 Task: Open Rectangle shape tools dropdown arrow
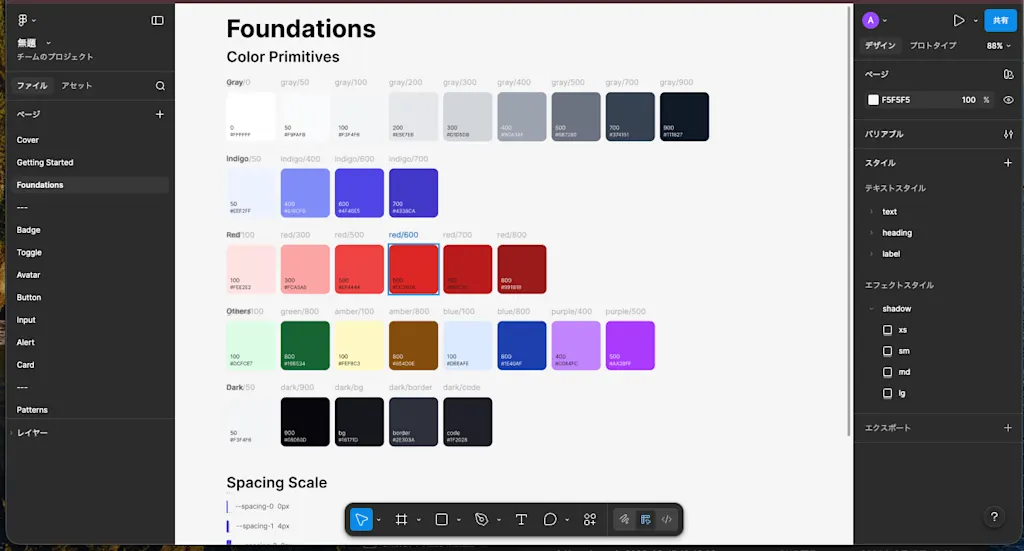458,520
